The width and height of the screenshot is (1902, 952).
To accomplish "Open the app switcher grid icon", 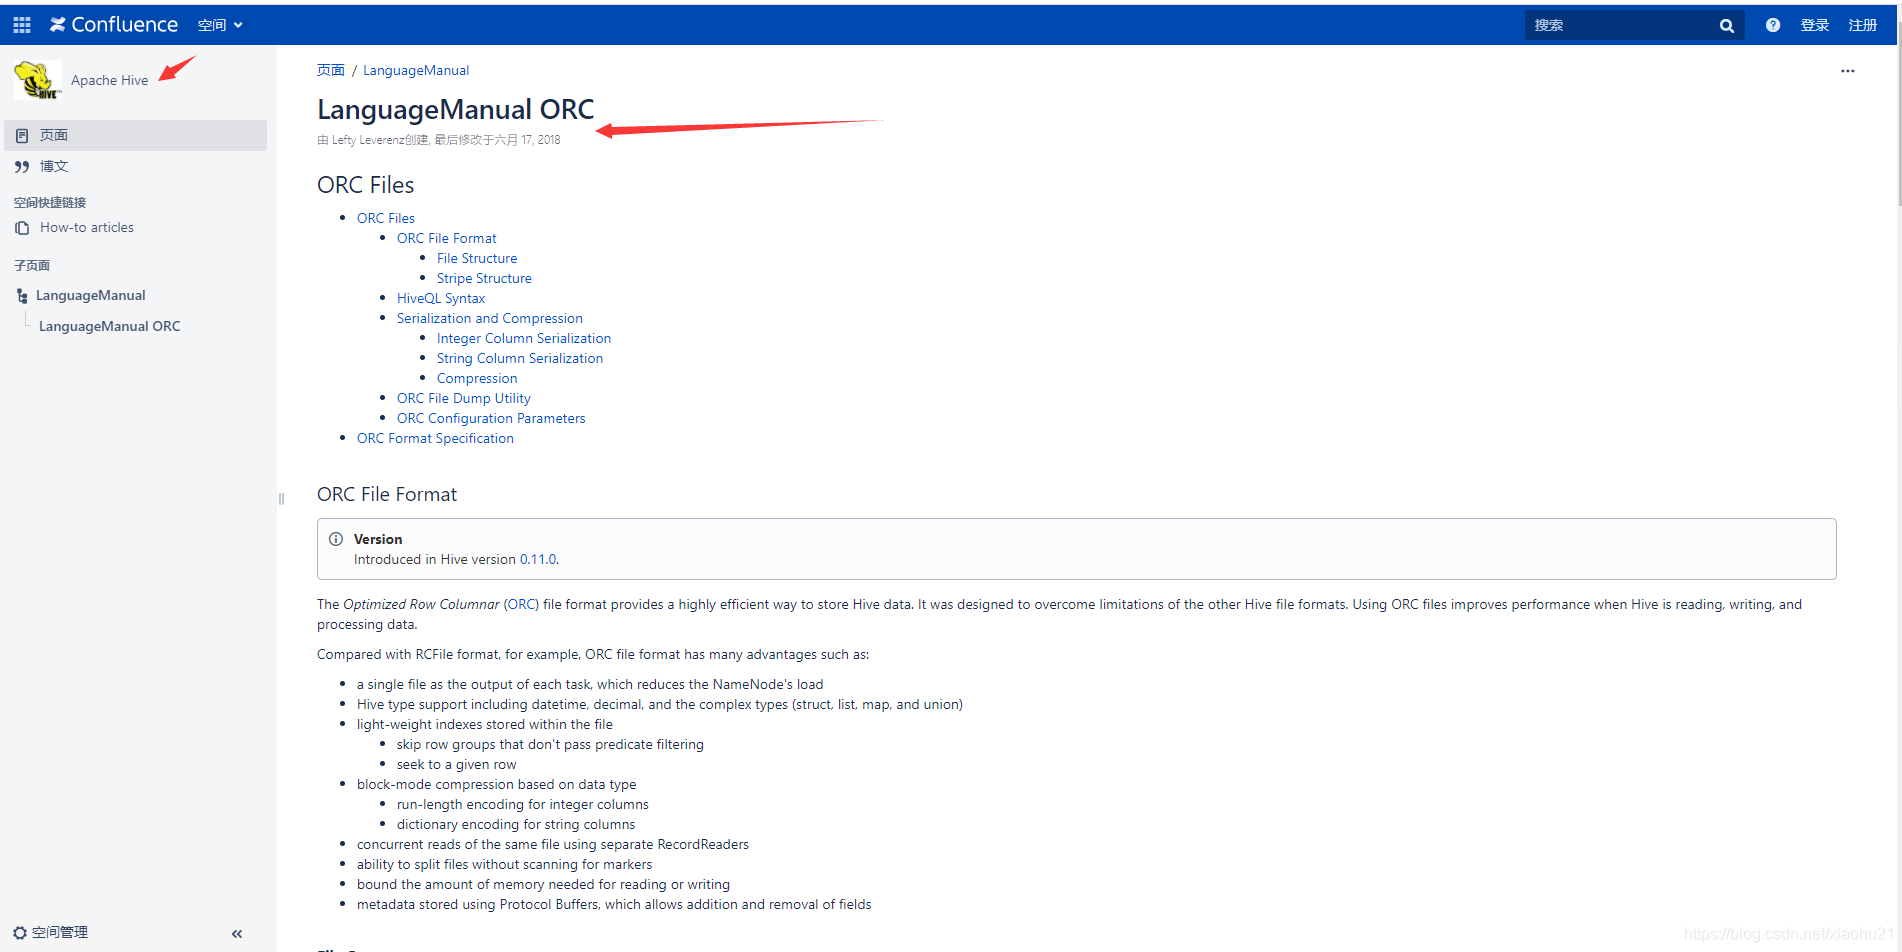I will point(22,25).
